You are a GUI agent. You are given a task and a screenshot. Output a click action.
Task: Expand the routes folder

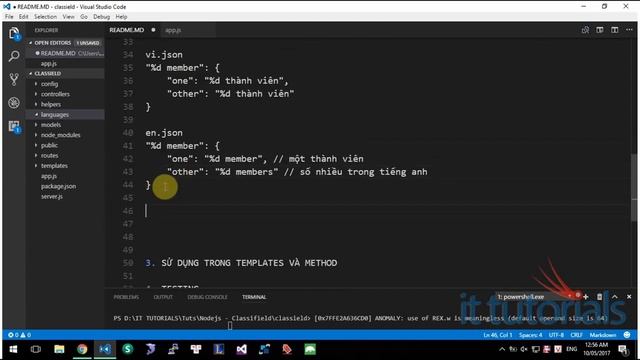(x=49, y=155)
